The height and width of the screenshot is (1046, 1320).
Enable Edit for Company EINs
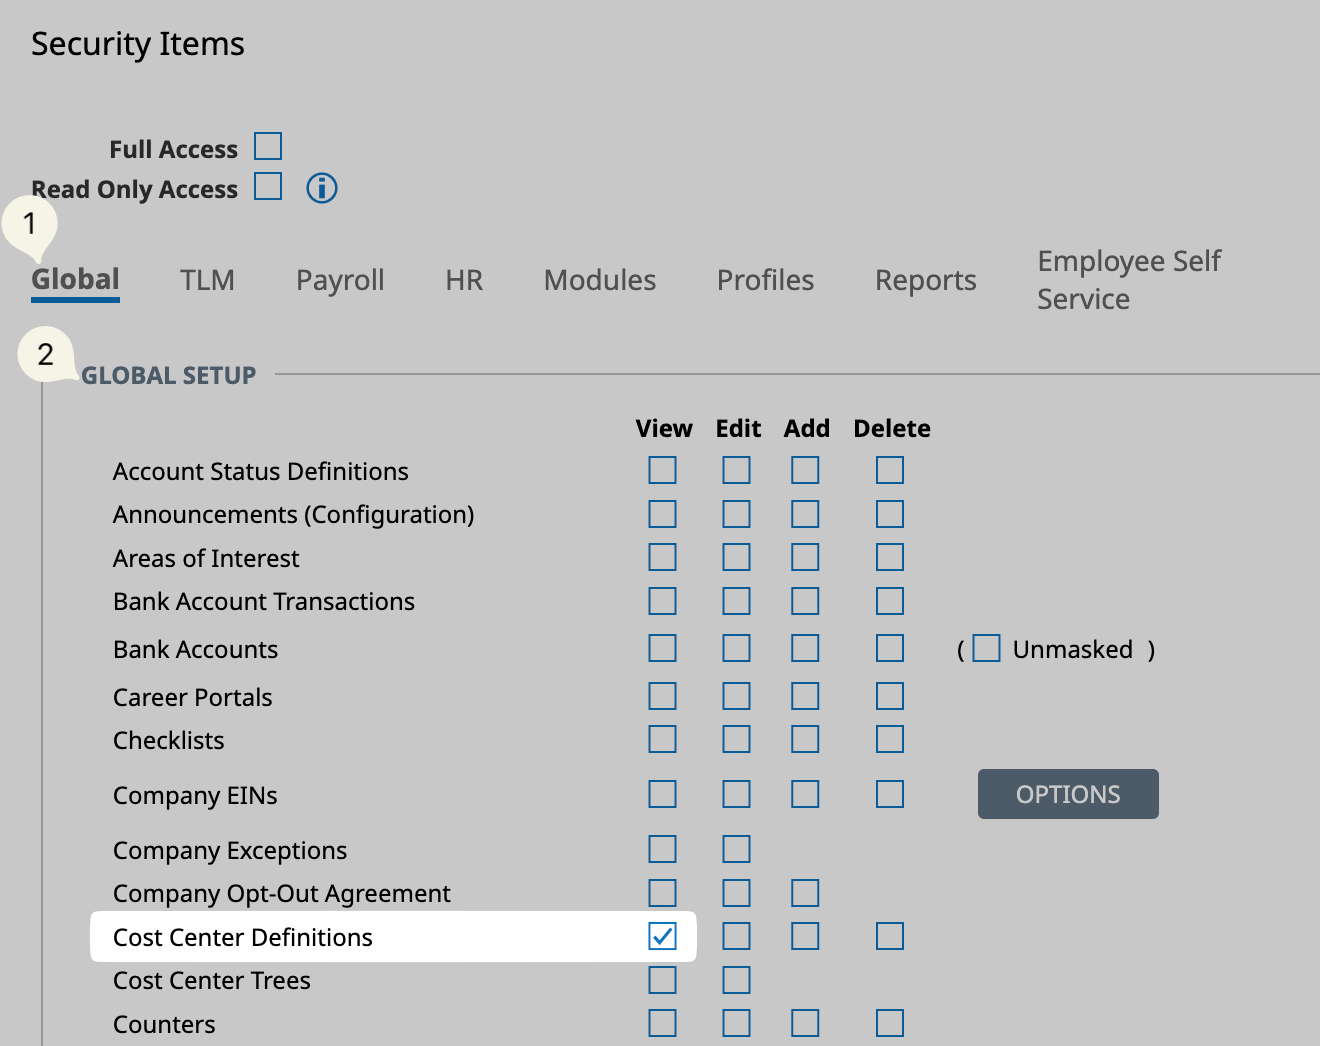[736, 794]
